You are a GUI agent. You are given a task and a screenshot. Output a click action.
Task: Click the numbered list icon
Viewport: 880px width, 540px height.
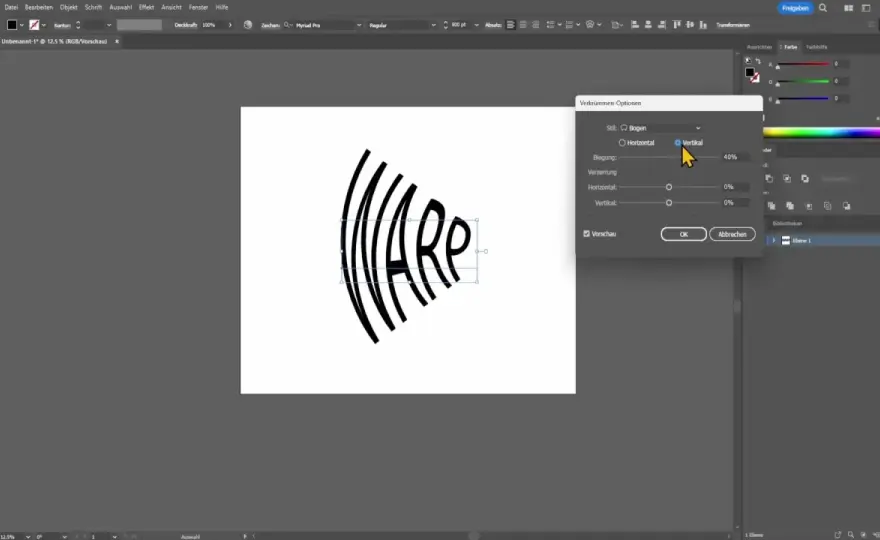[x=569, y=25]
